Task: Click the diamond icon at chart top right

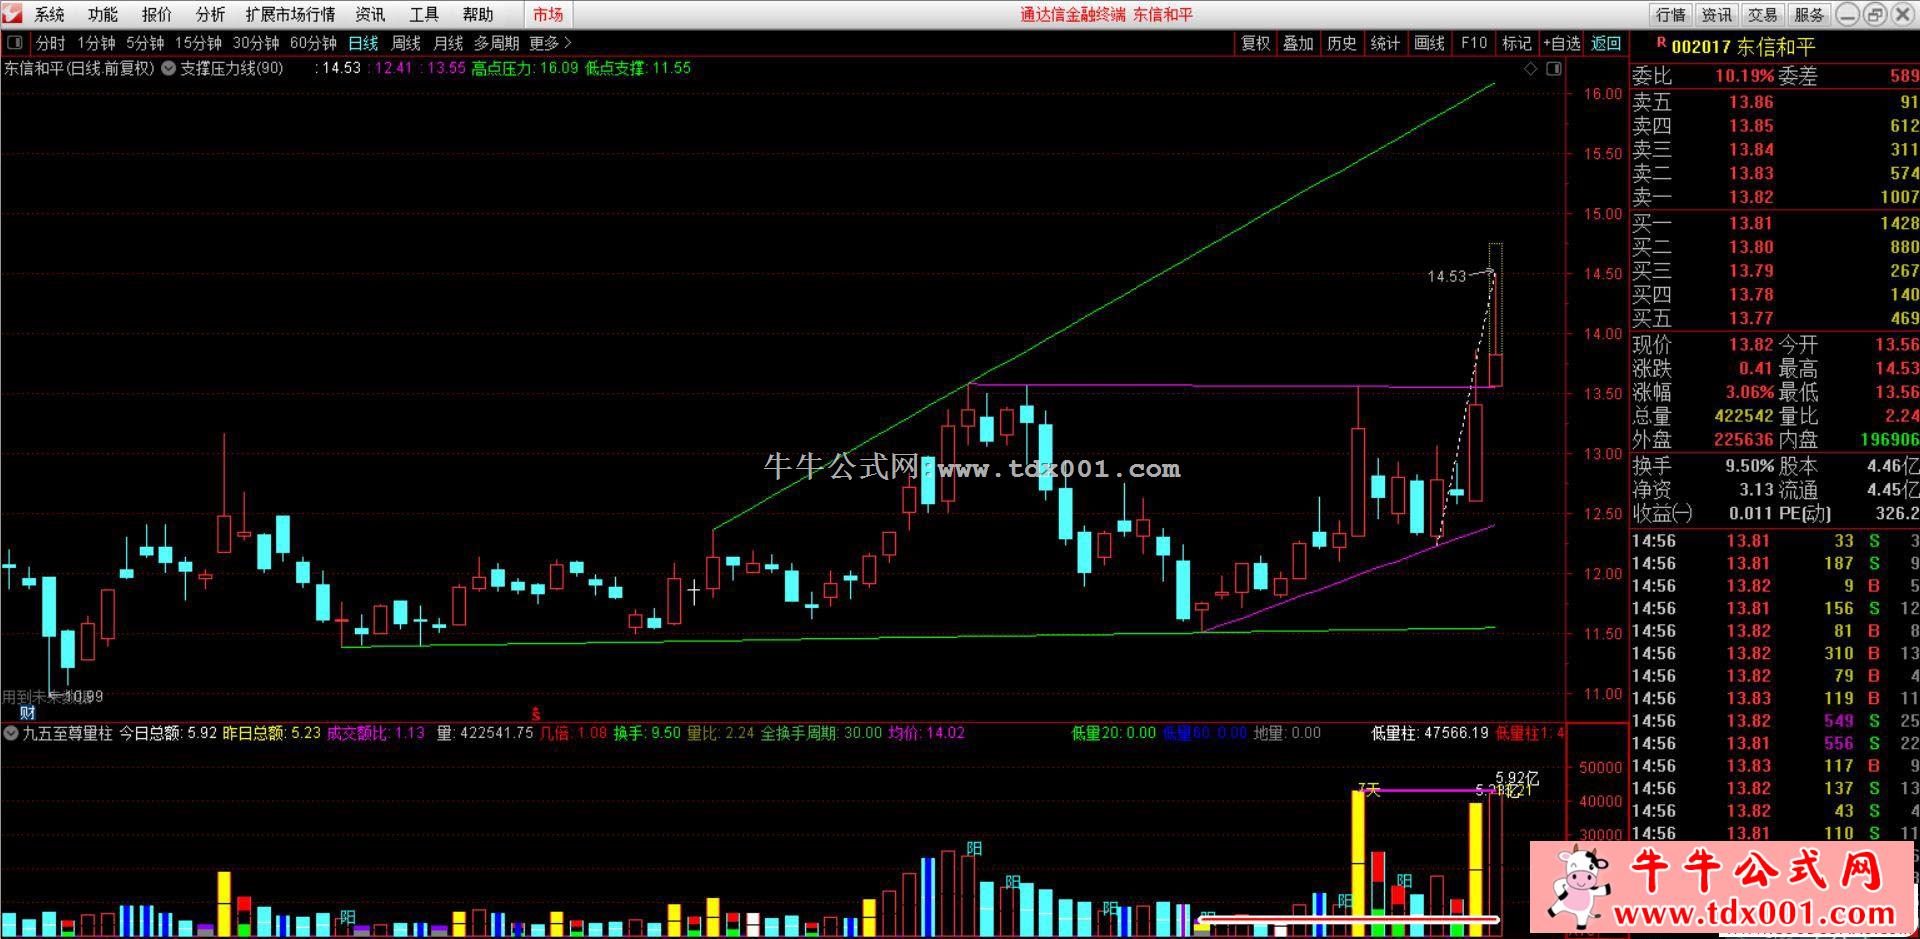Action: 1530,68
